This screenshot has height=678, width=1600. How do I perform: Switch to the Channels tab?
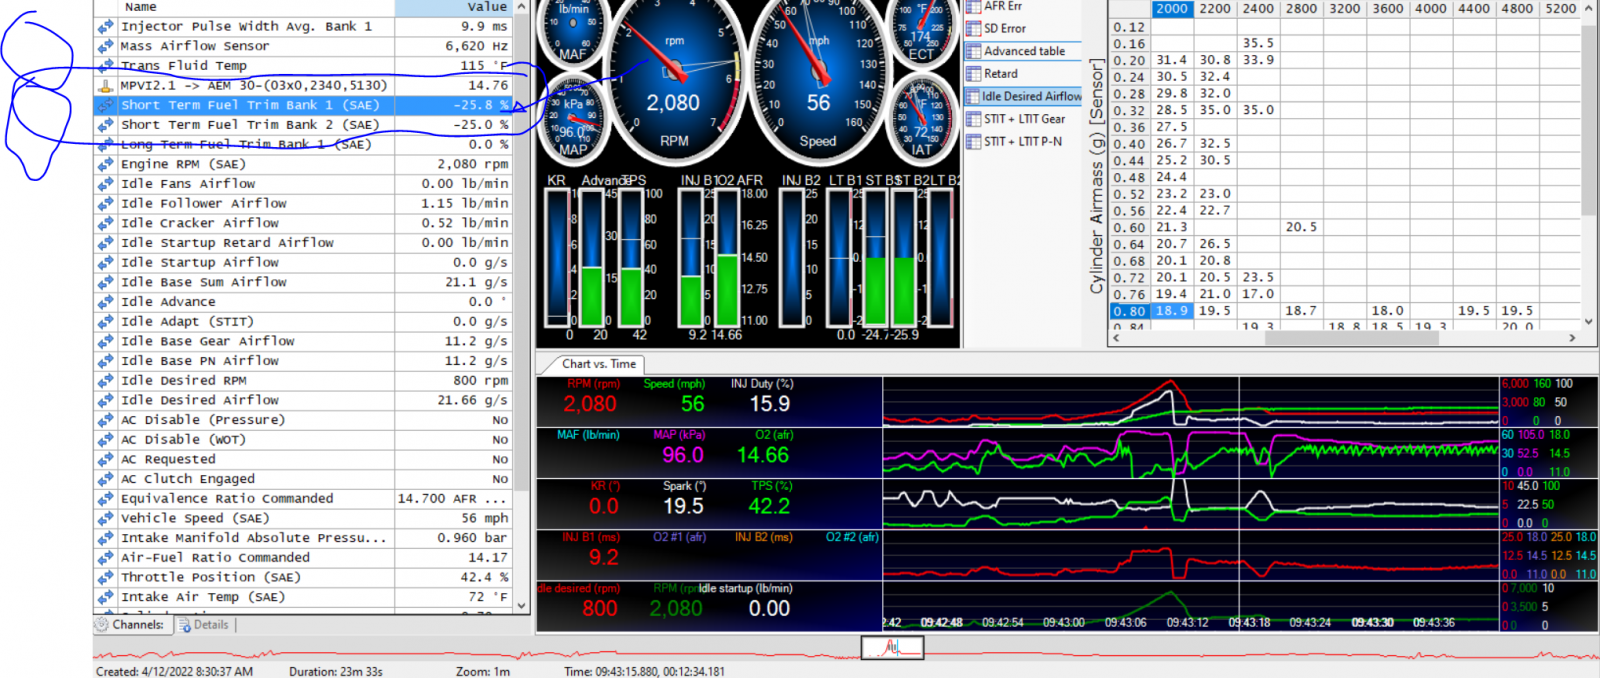130,624
